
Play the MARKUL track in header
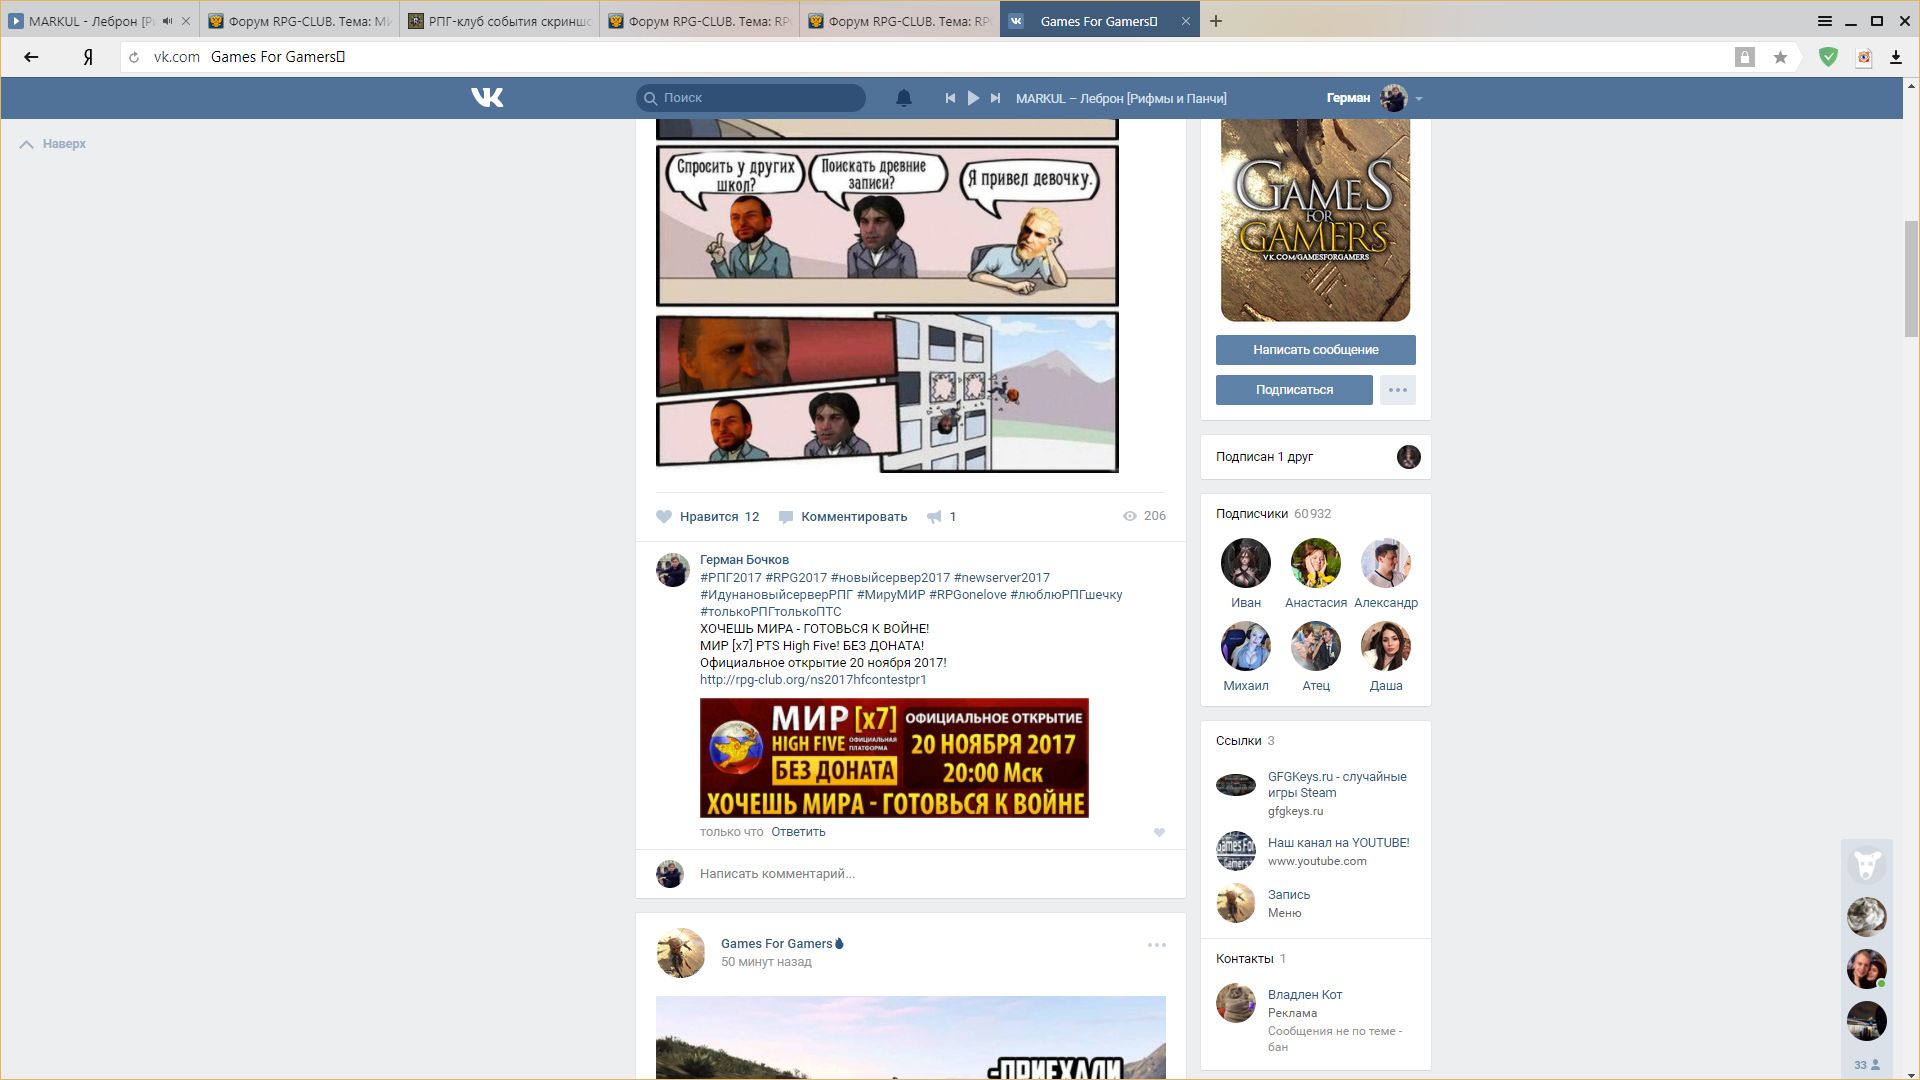[x=972, y=98]
